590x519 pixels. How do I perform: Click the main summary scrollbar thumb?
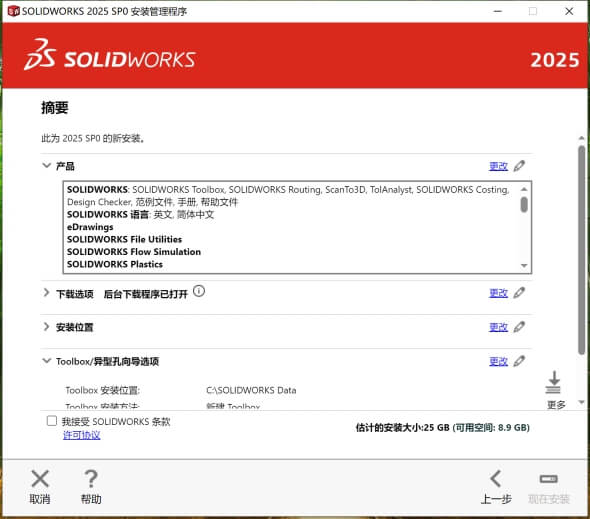[x=581, y=250]
